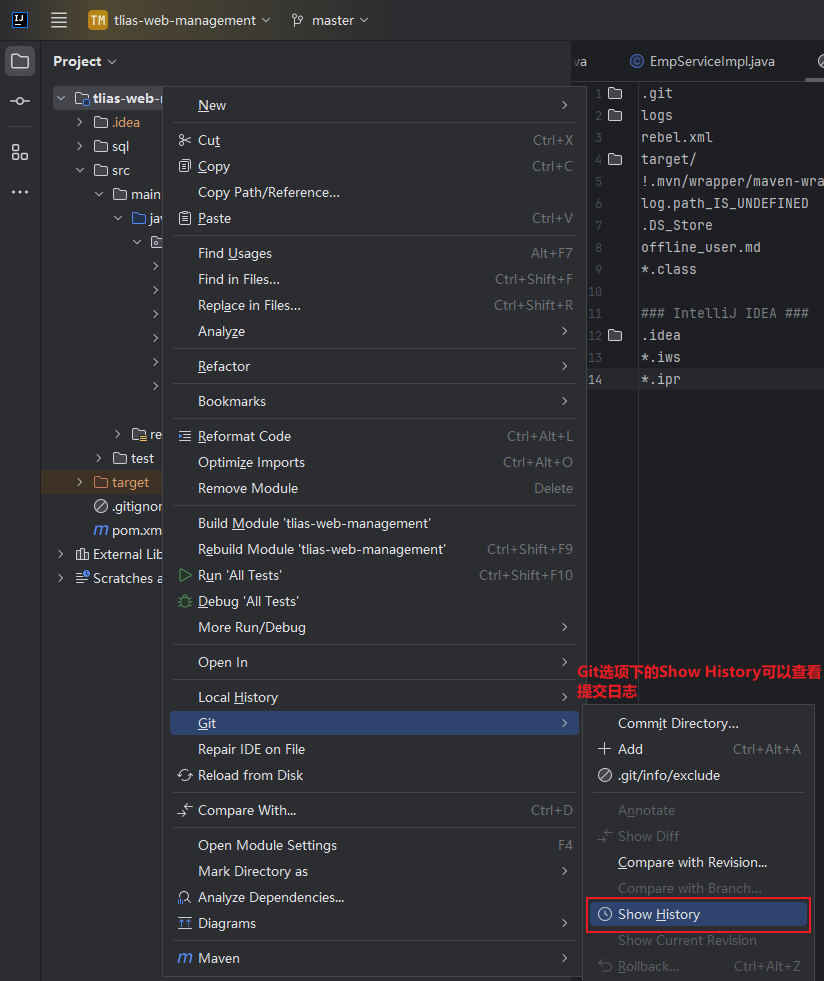Open the Refactor submenu
The image size is (824, 981).
[374, 366]
